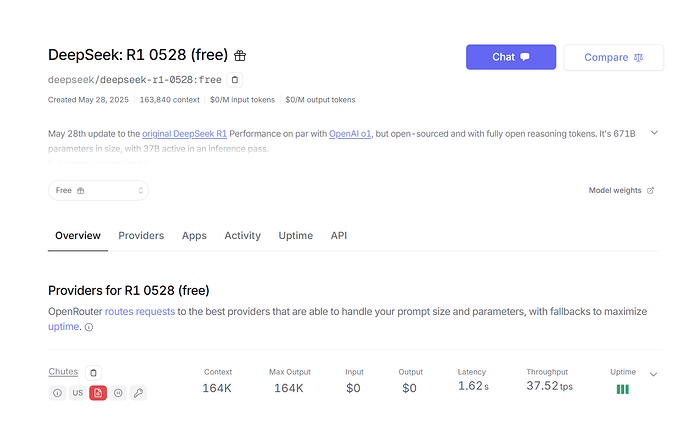
Task: Click the red data policy document icon
Action: [x=98, y=393]
